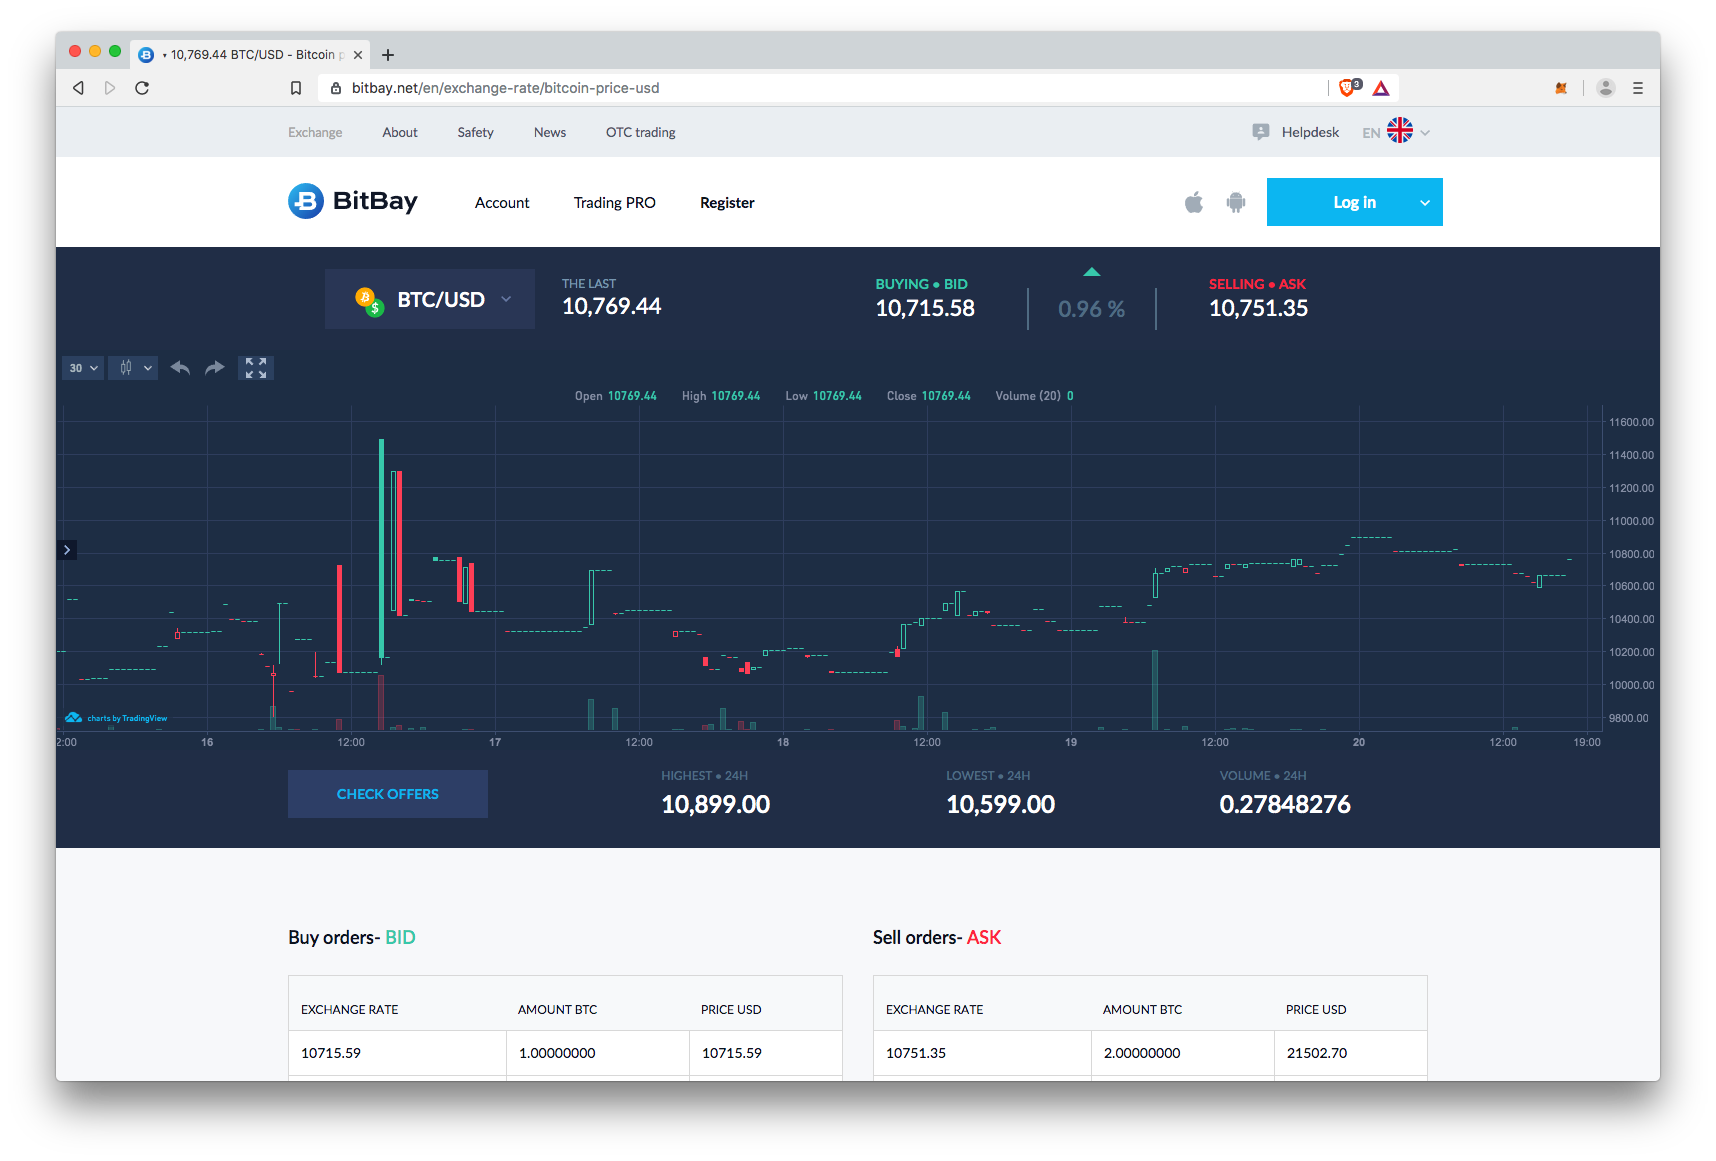Click the 11000.00 price axis label

click(1631, 521)
